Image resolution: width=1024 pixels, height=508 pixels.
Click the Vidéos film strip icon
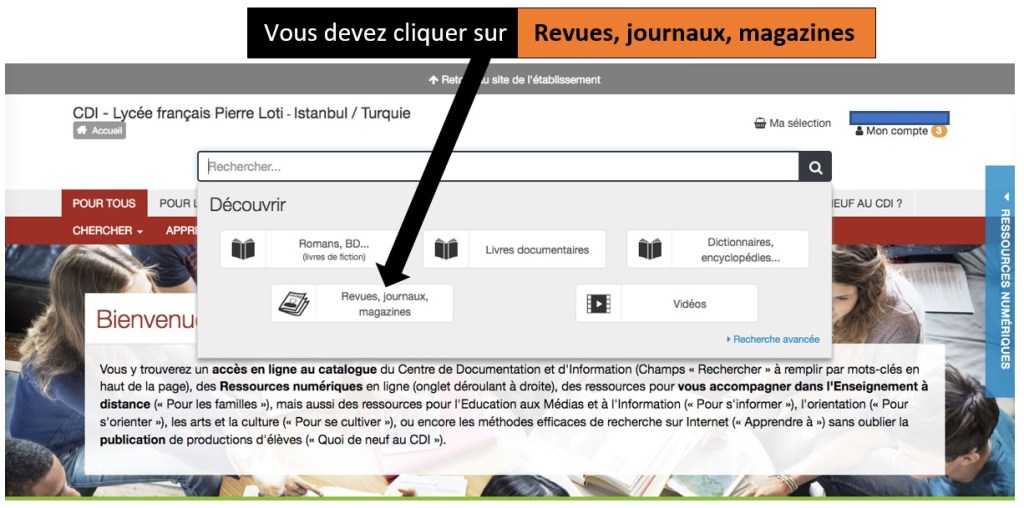click(598, 304)
